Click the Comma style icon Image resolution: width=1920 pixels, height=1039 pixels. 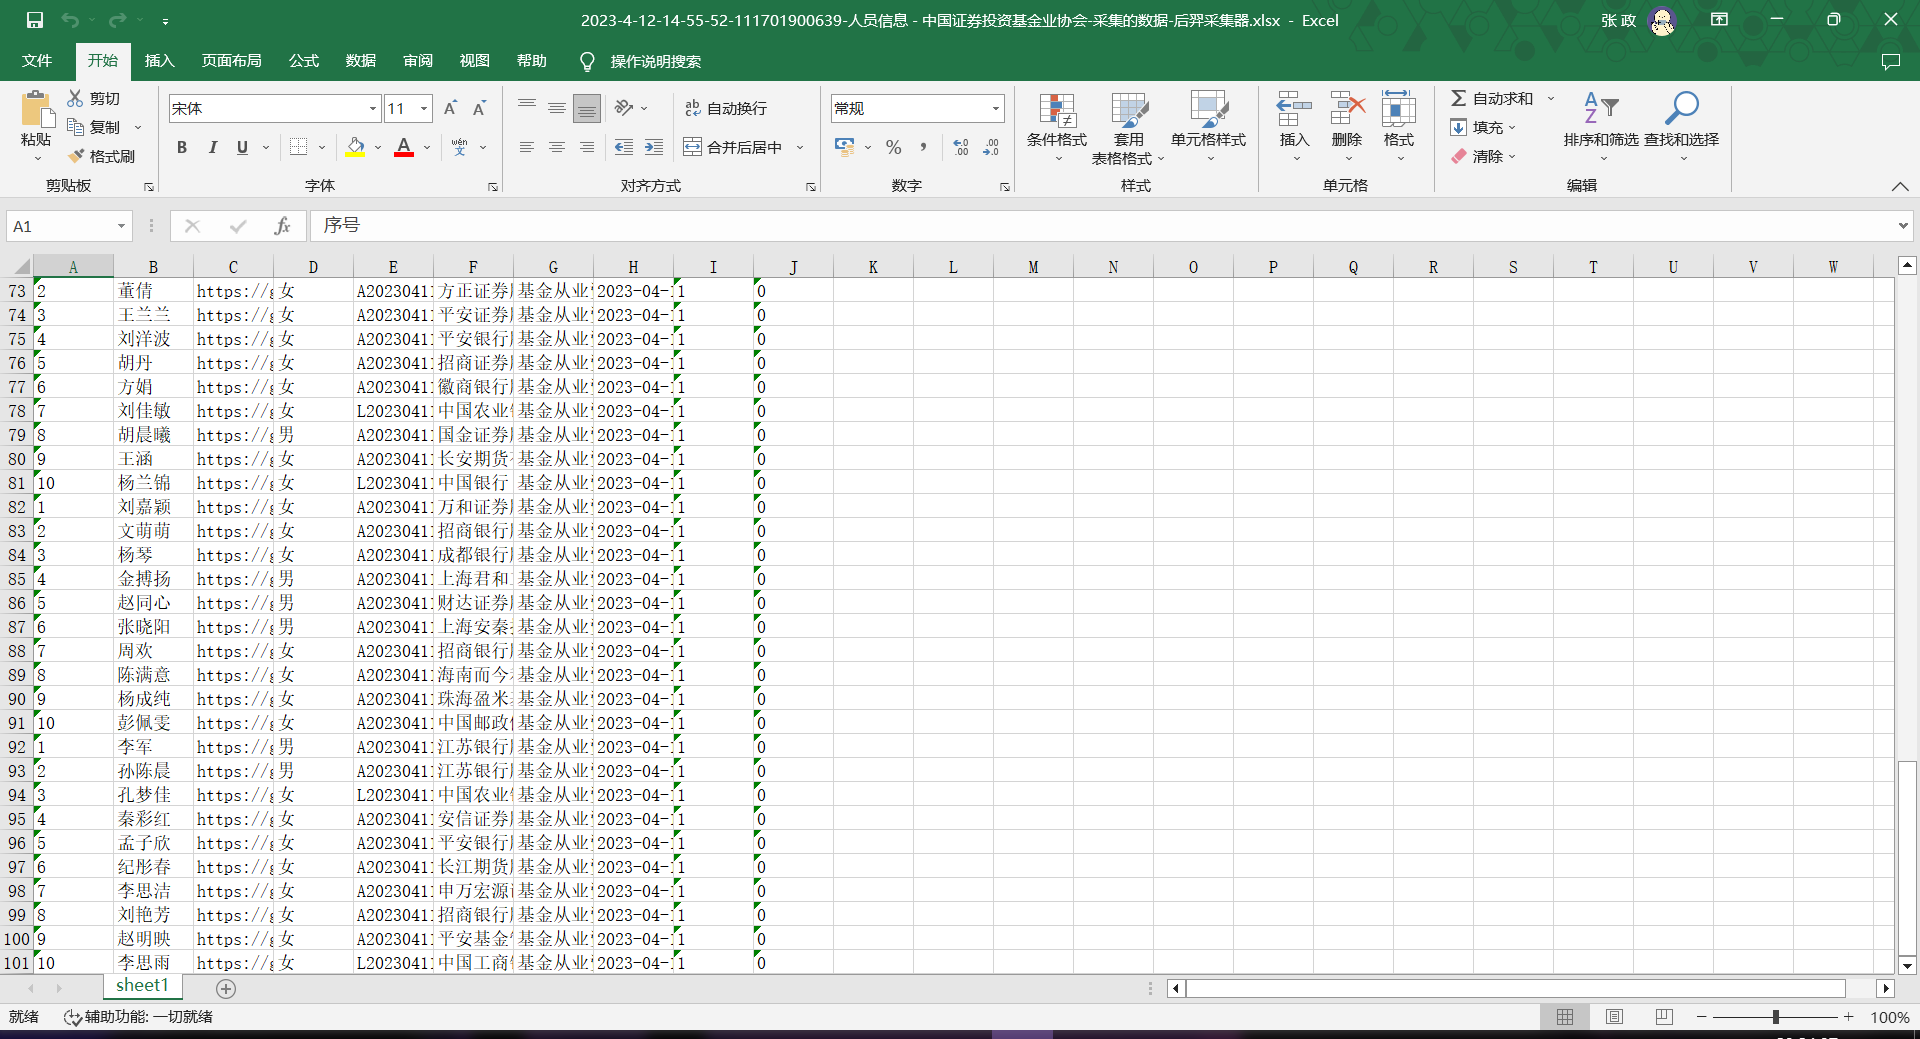pyautogui.click(x=923, y=147)
